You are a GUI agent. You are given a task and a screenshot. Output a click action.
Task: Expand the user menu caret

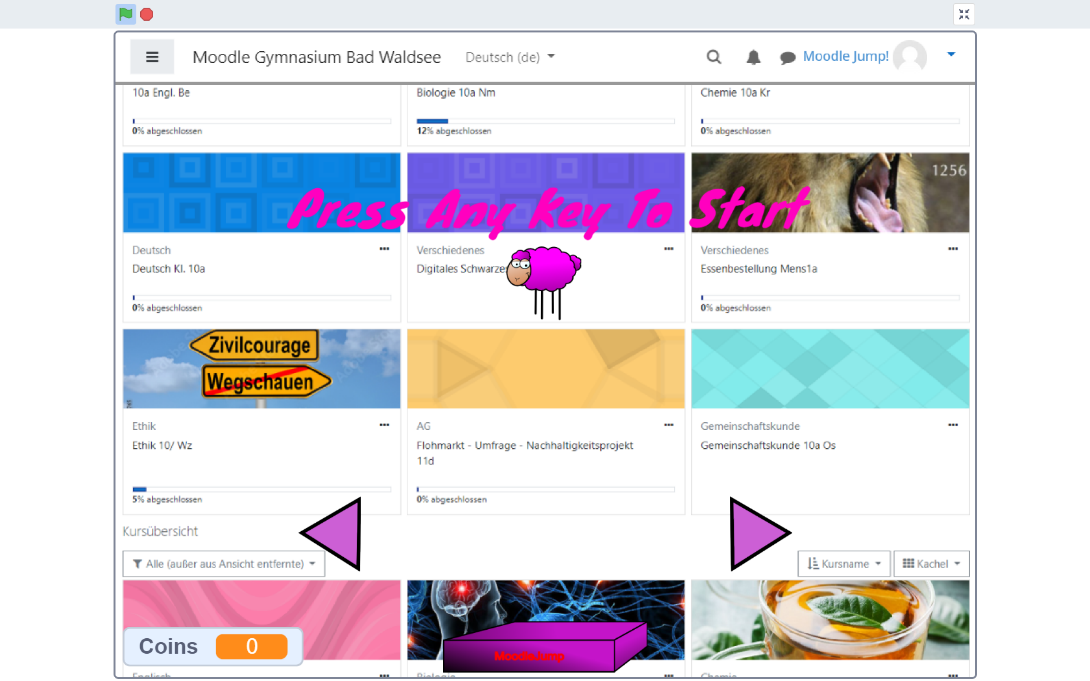(x=951, y=54)
